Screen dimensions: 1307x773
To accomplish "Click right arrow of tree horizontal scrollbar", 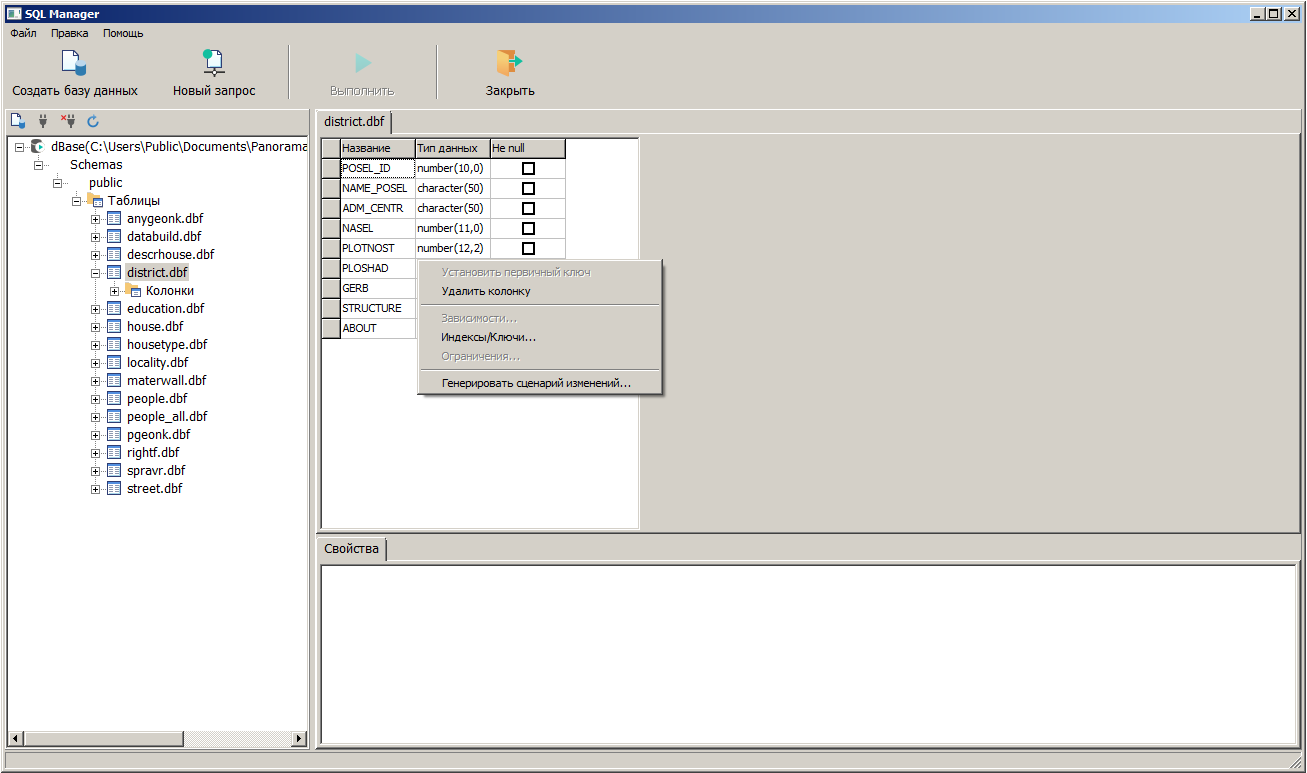I will coord(299,738).
